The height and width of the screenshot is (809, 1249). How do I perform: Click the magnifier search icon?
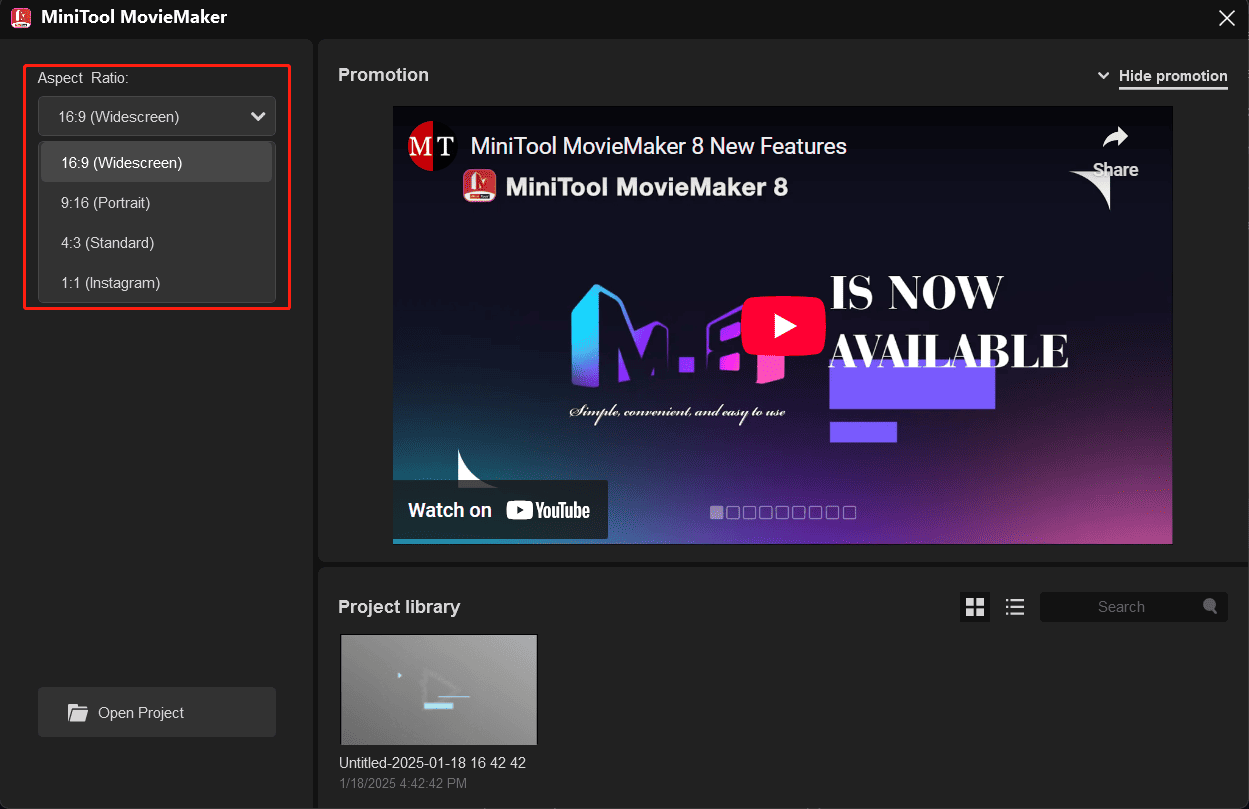pos(1210,606)
